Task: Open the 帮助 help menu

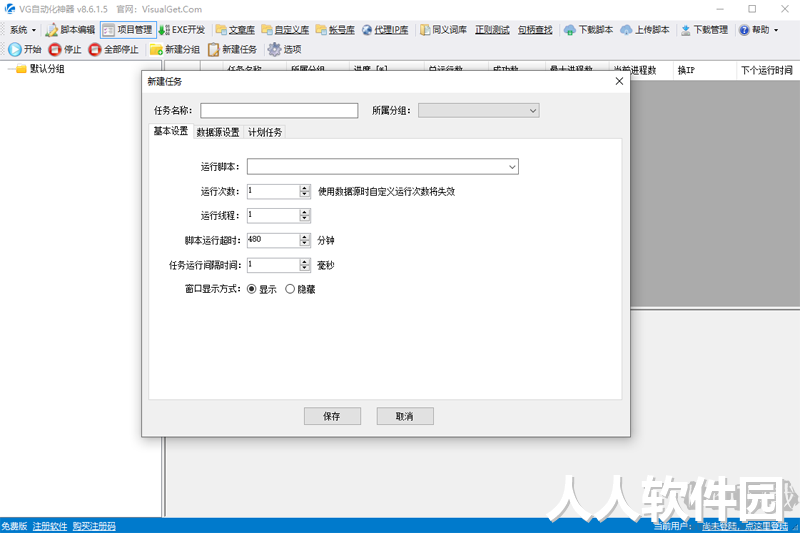Action: pos(759,30)
